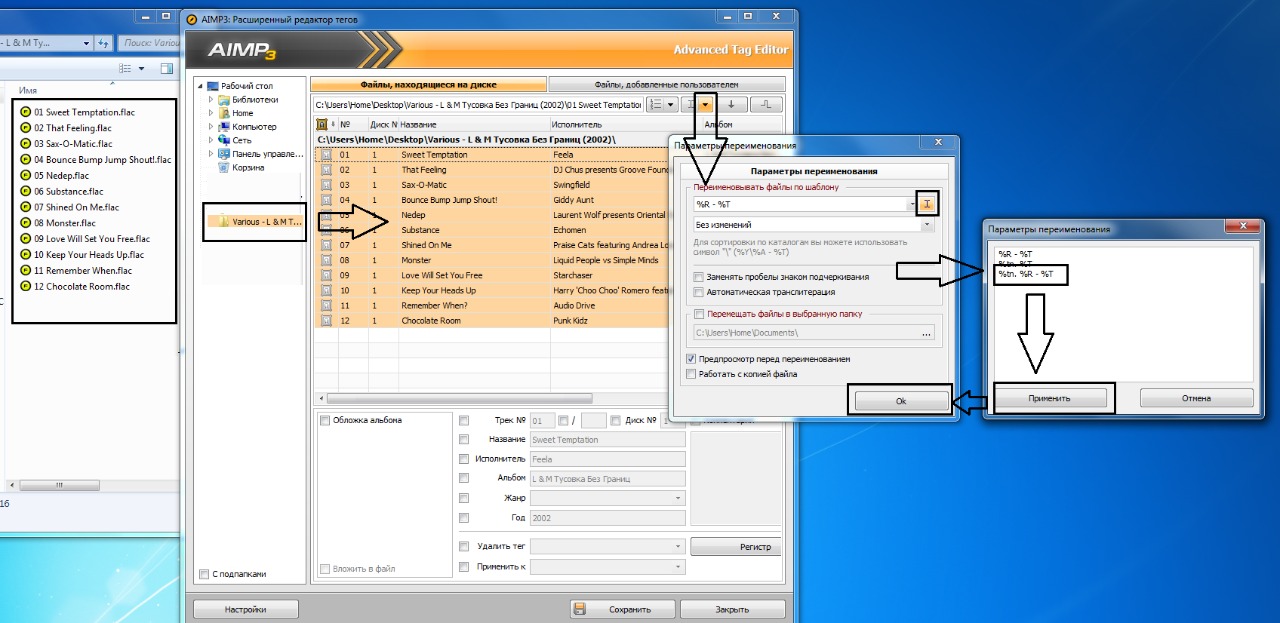Open the Удалить тег dropdown

click(678, 547)
